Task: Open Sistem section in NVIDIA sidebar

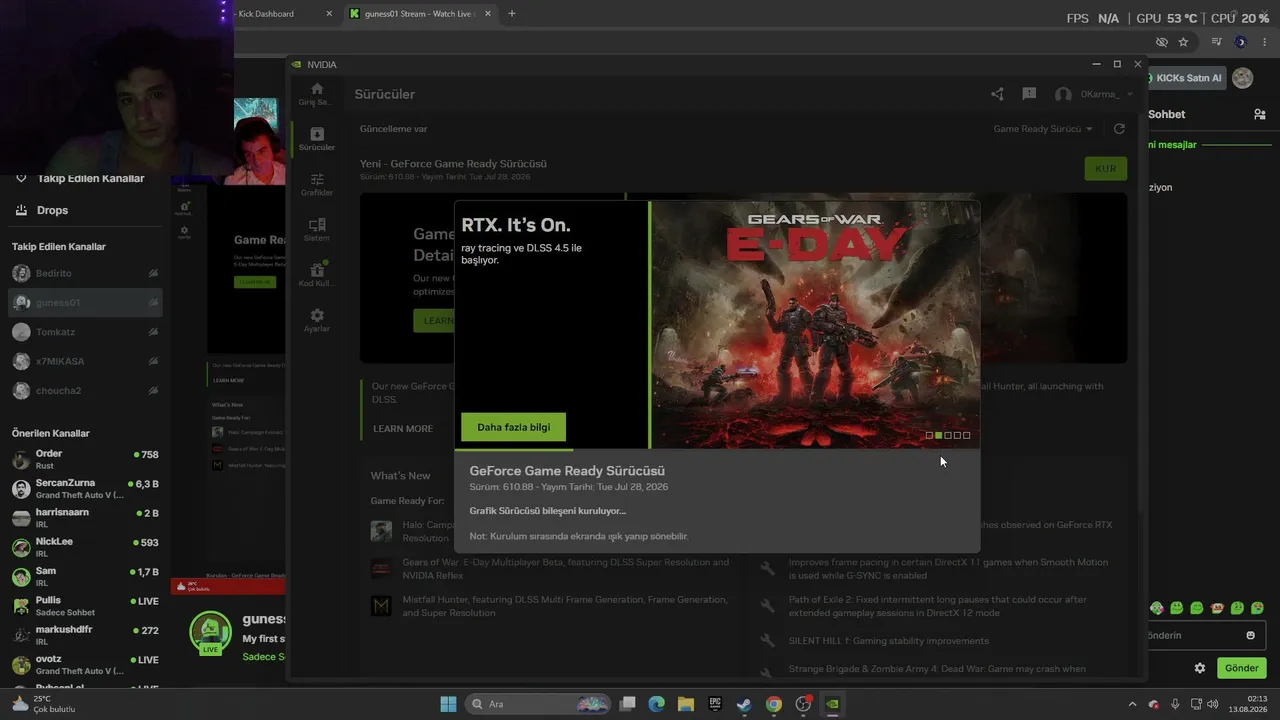Action: [x=316, y=230]
